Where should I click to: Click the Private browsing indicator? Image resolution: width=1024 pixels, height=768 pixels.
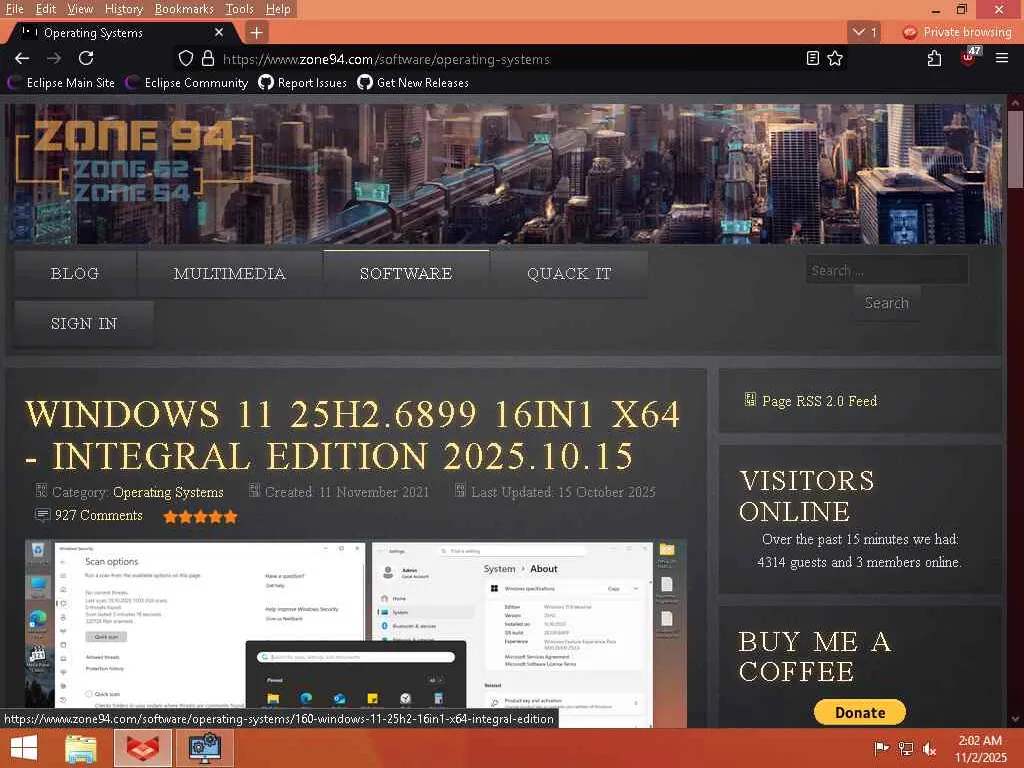pos(957,32)
